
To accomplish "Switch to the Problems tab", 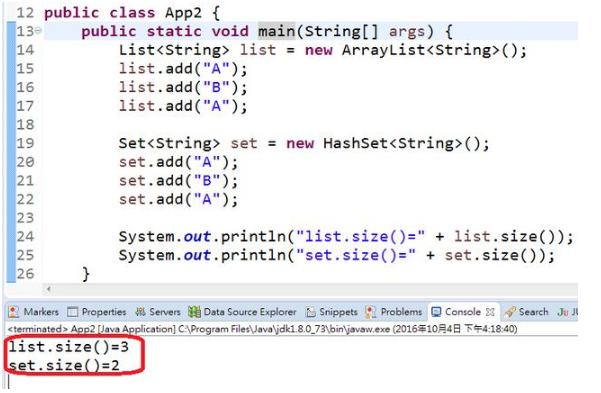I will pos(394,312).
